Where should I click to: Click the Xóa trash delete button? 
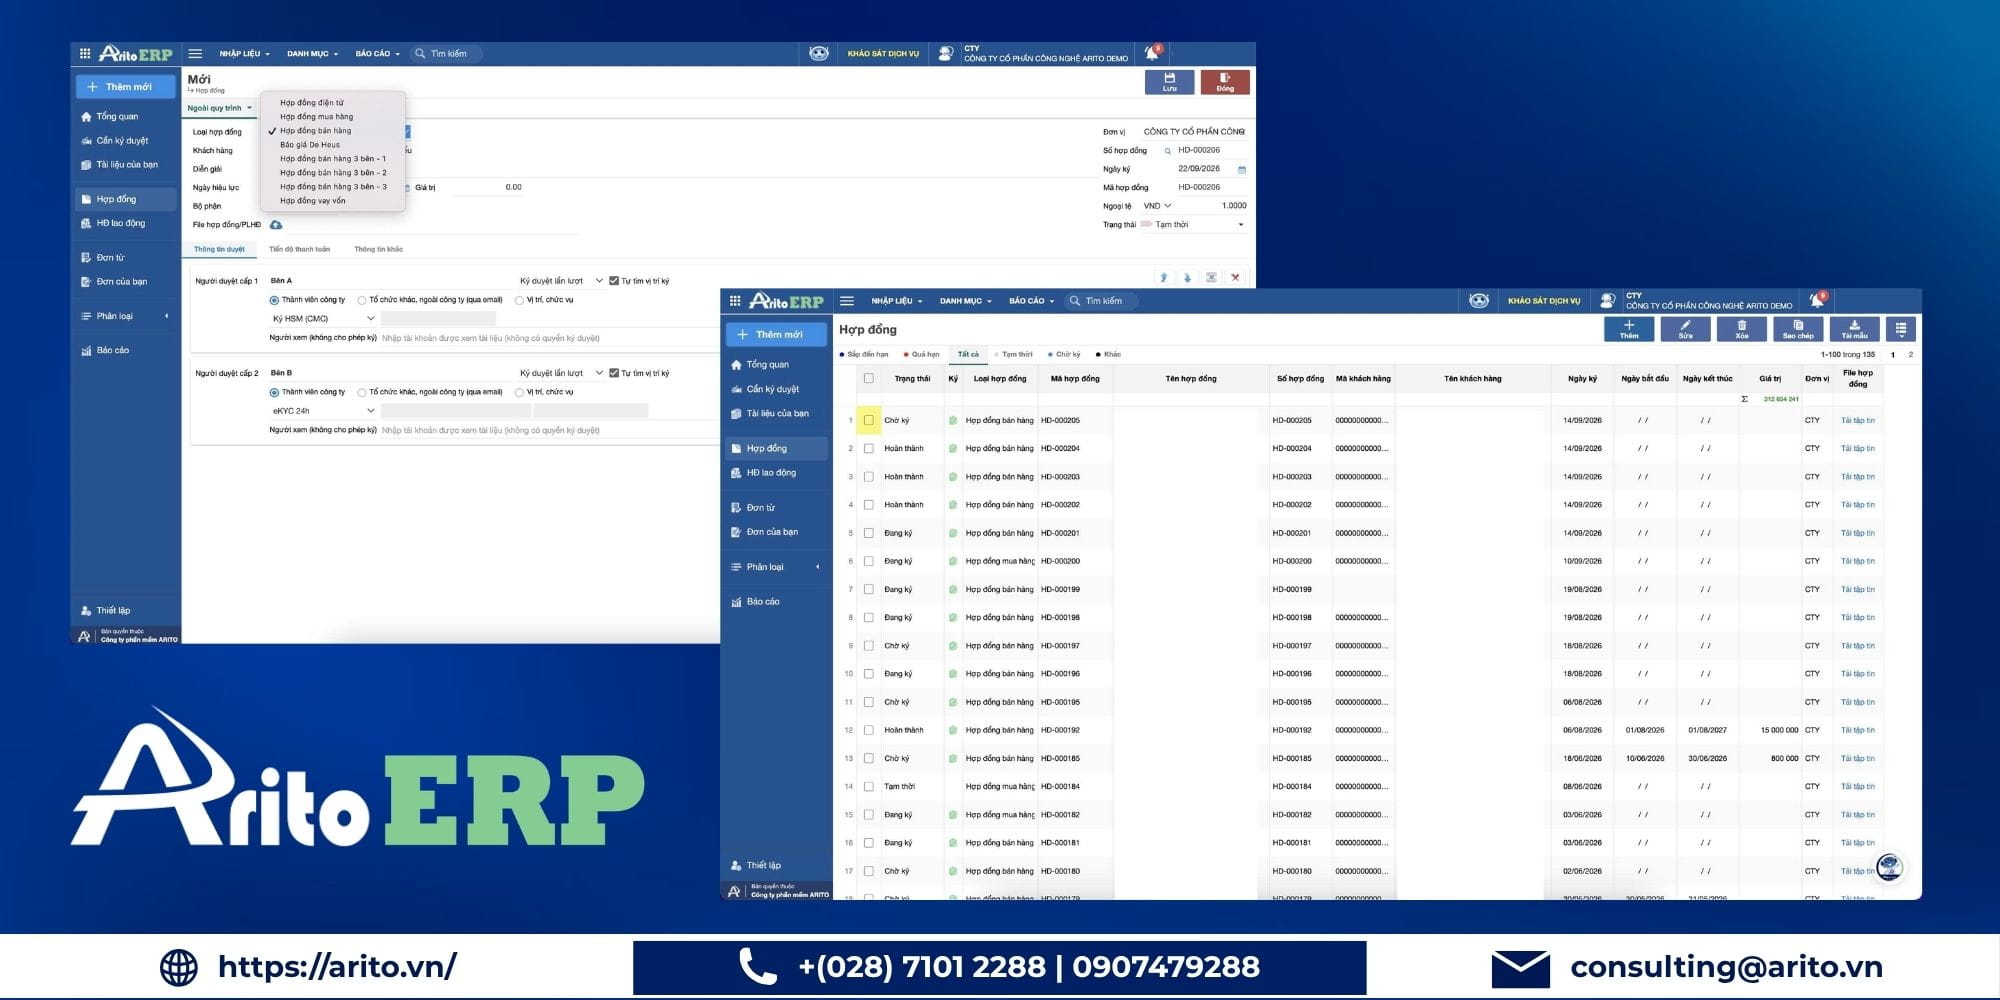[x=1741, y=330]
